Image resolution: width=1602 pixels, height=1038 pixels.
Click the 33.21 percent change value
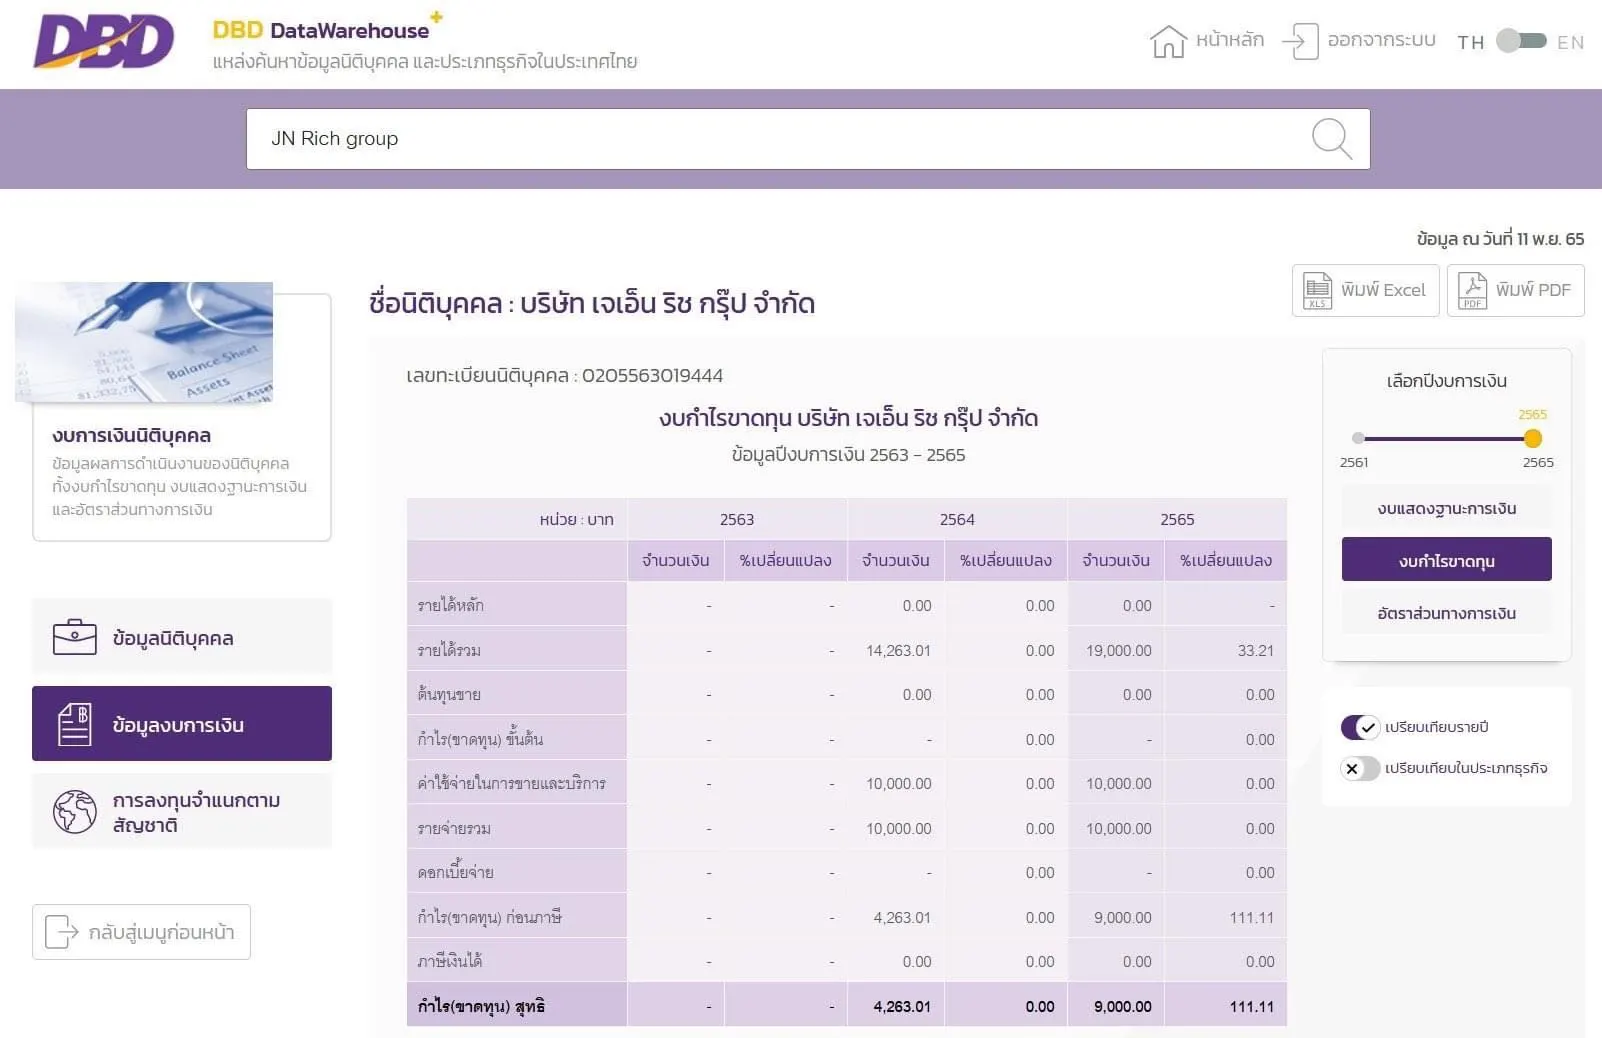pyautogui.click(x=1256, y=650)
